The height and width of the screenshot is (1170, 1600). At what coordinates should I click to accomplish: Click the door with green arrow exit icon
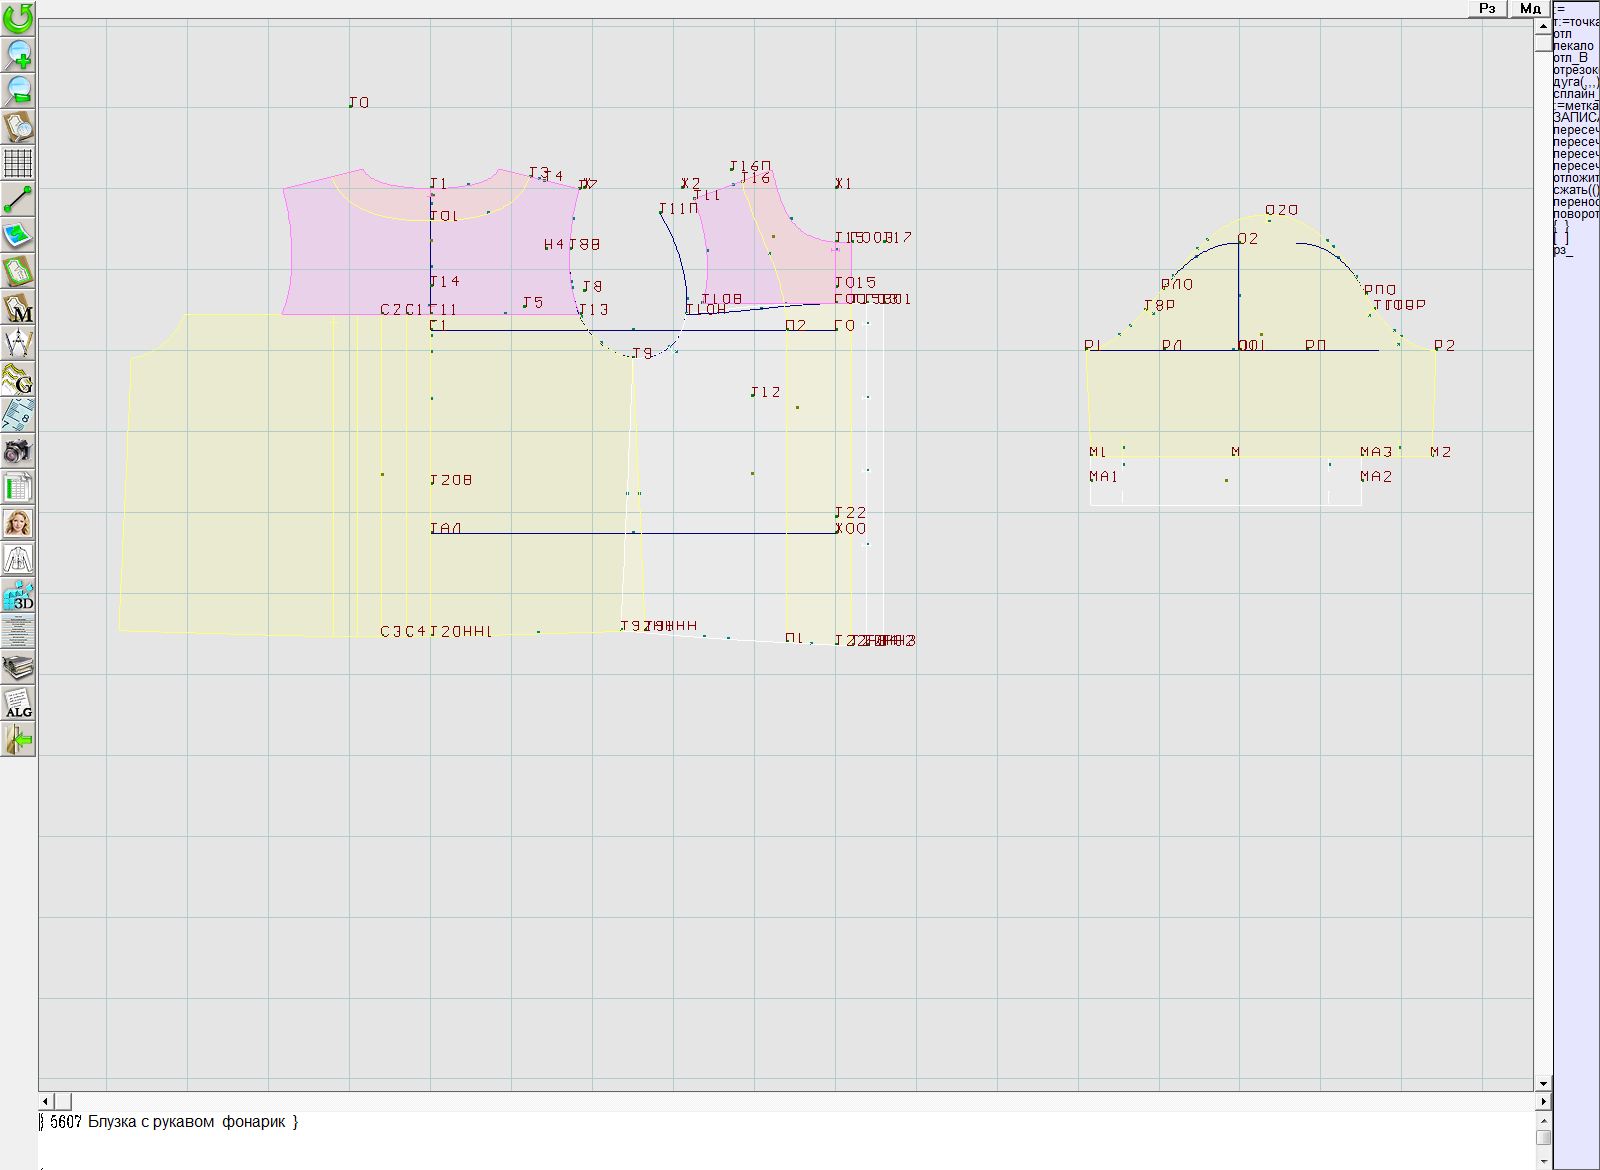[18, 739]
